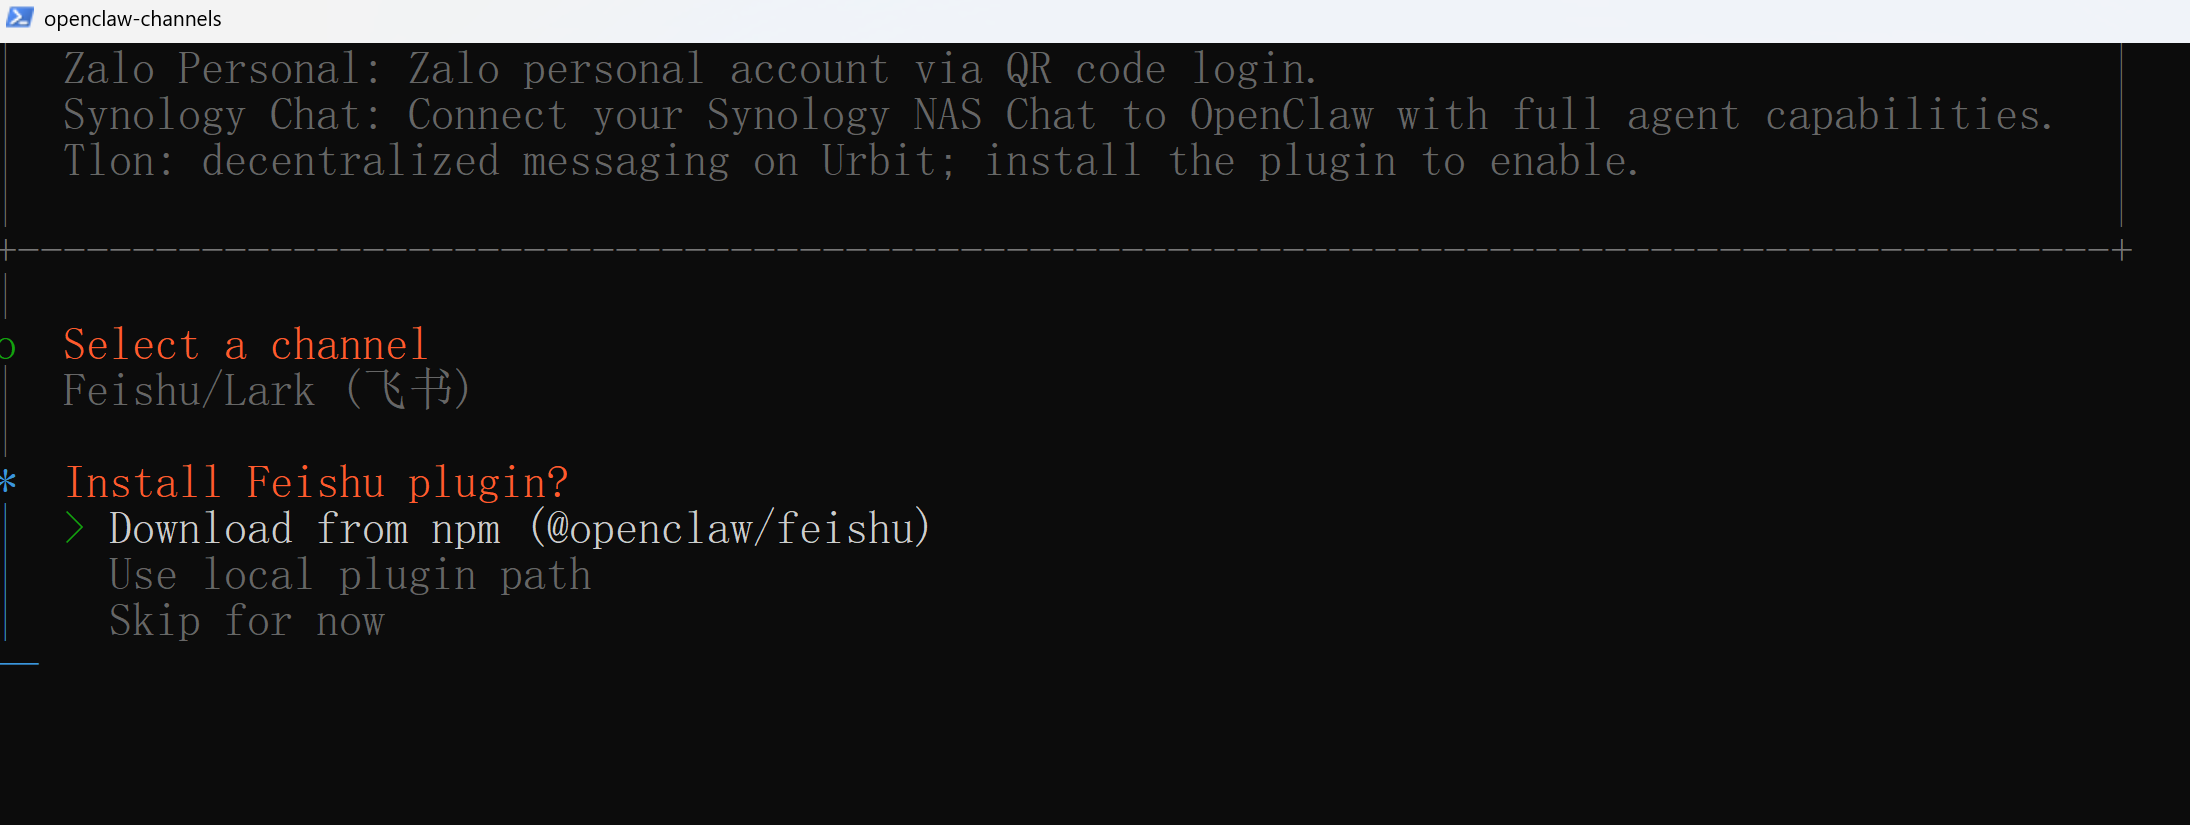Click the Feishu/Lark (飞书) channel answer

click(266, 390)
